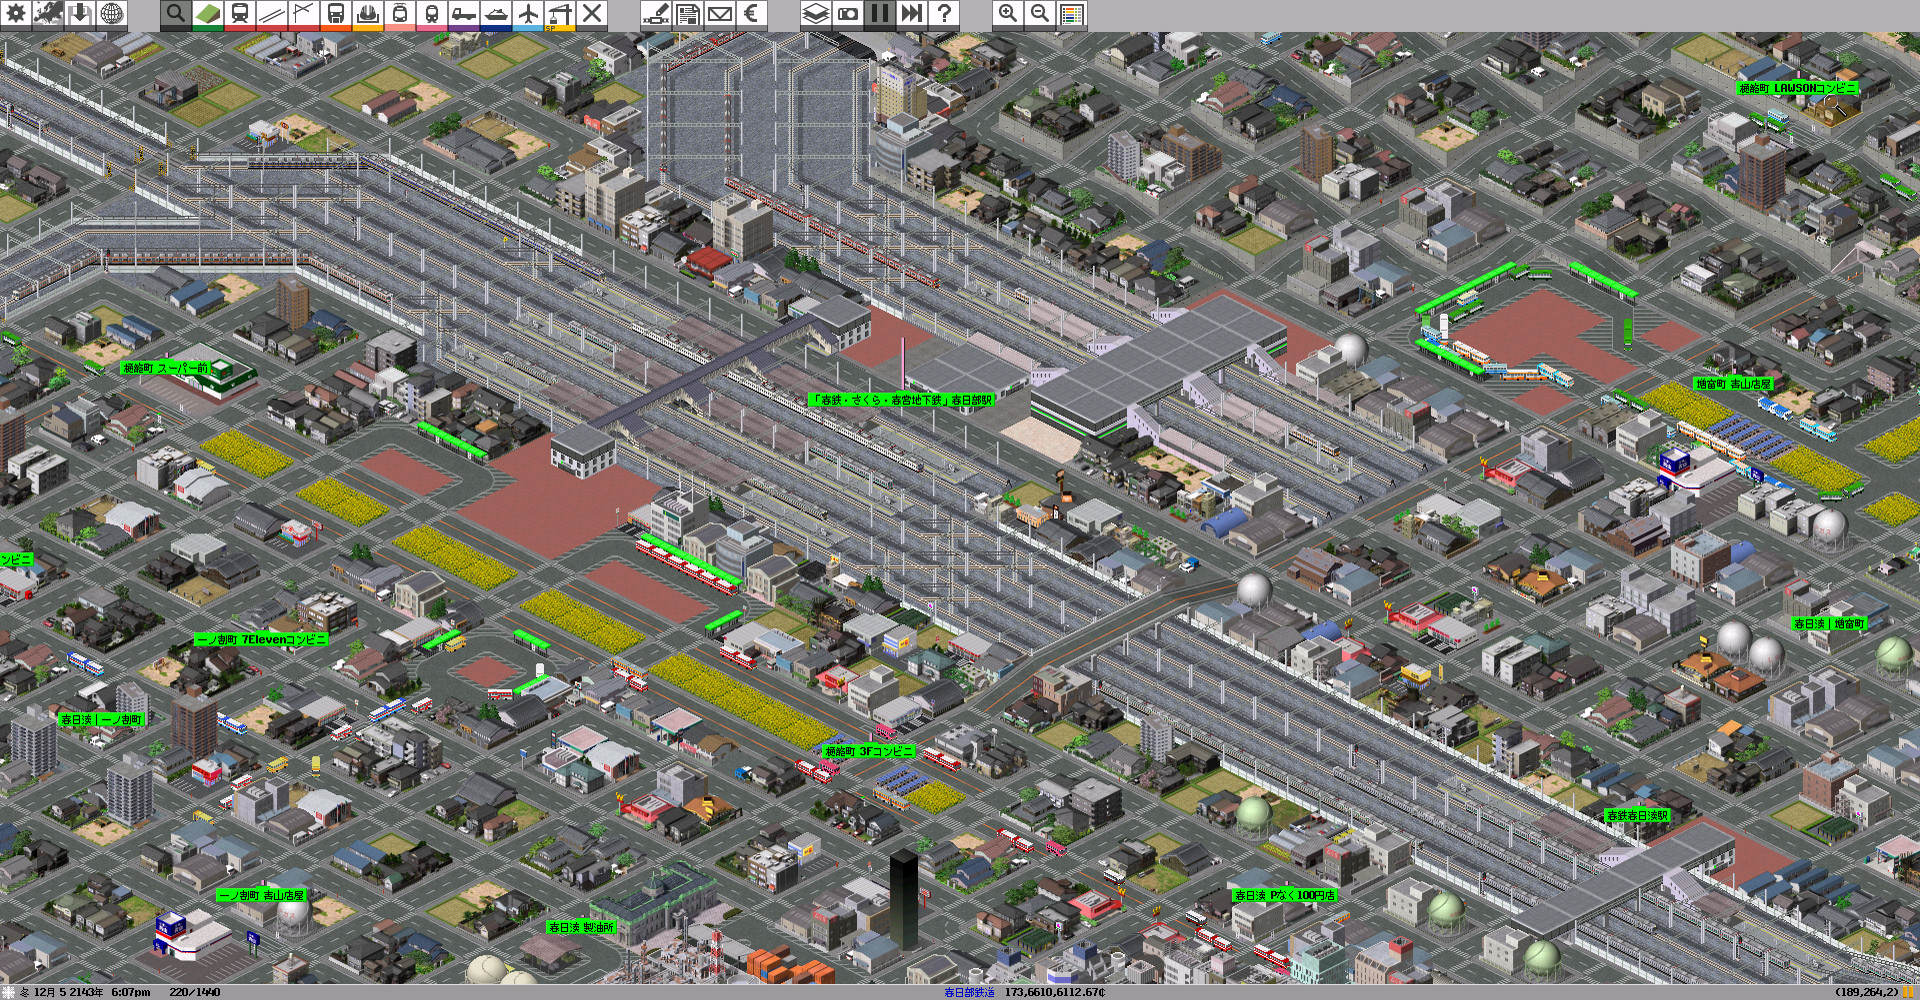
Task: Enable fast forward mode
Action: 911,13
